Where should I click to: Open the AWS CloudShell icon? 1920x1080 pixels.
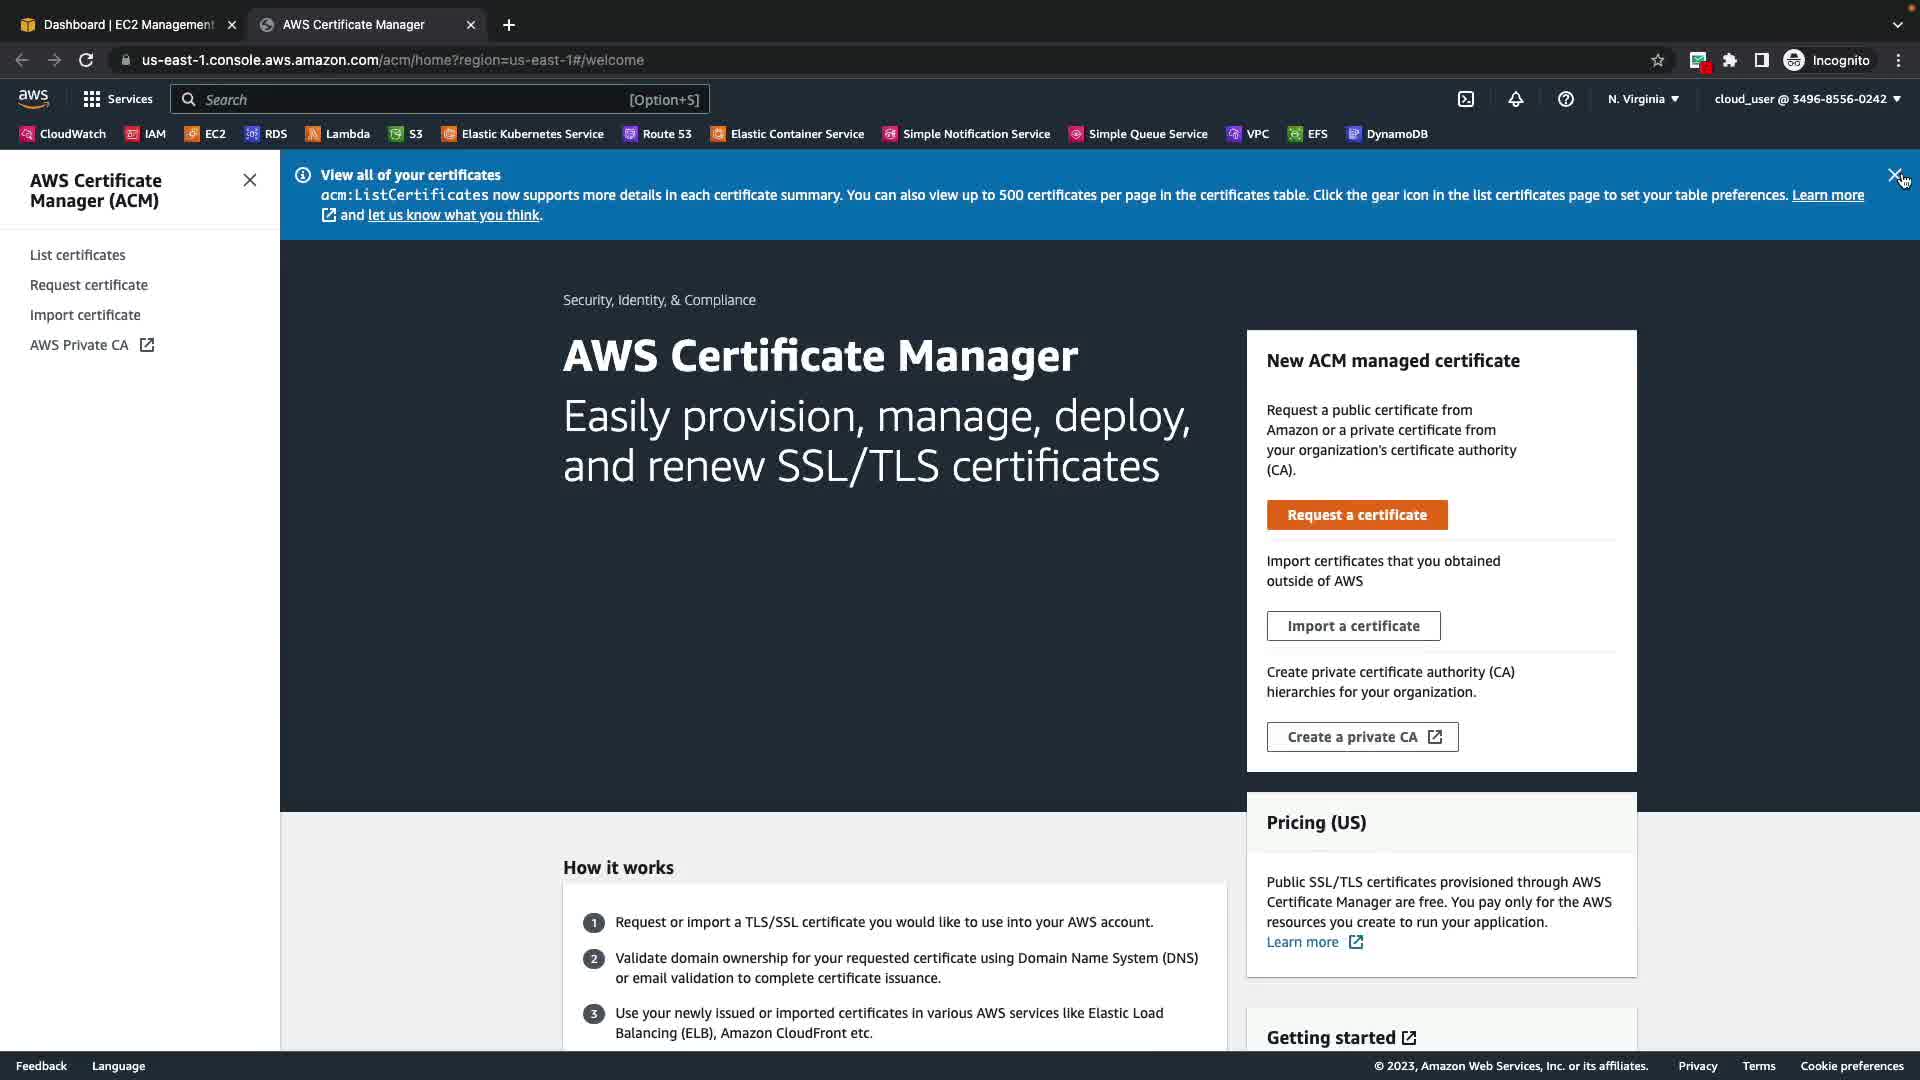[1465, 99]
